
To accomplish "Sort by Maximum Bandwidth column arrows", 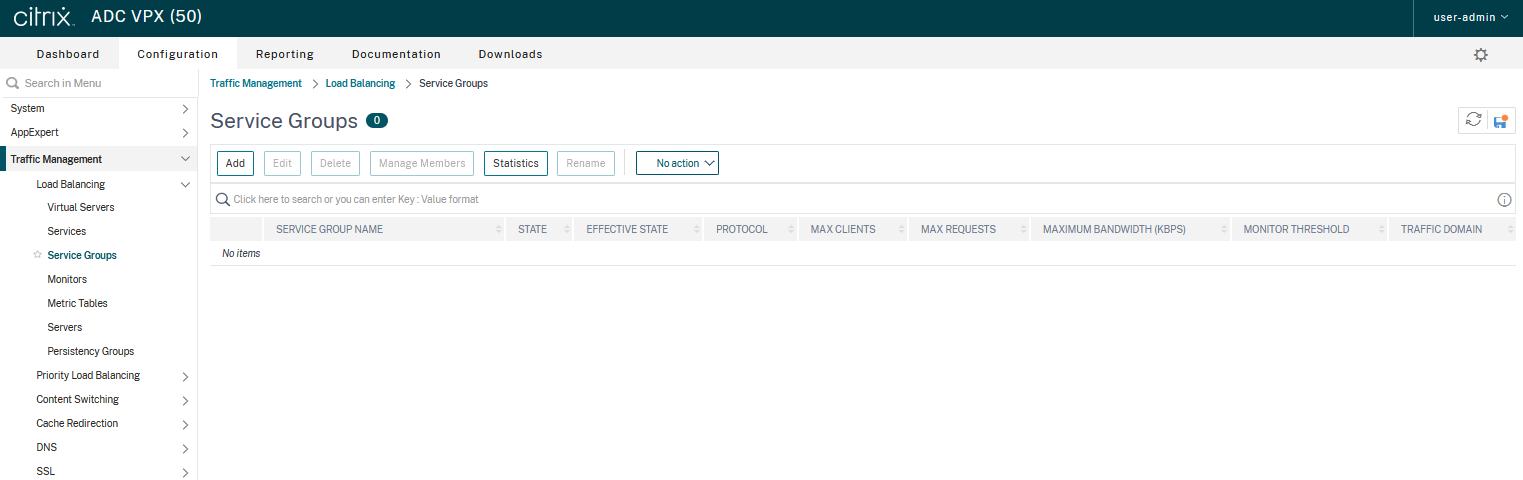I will [1224, 229].
